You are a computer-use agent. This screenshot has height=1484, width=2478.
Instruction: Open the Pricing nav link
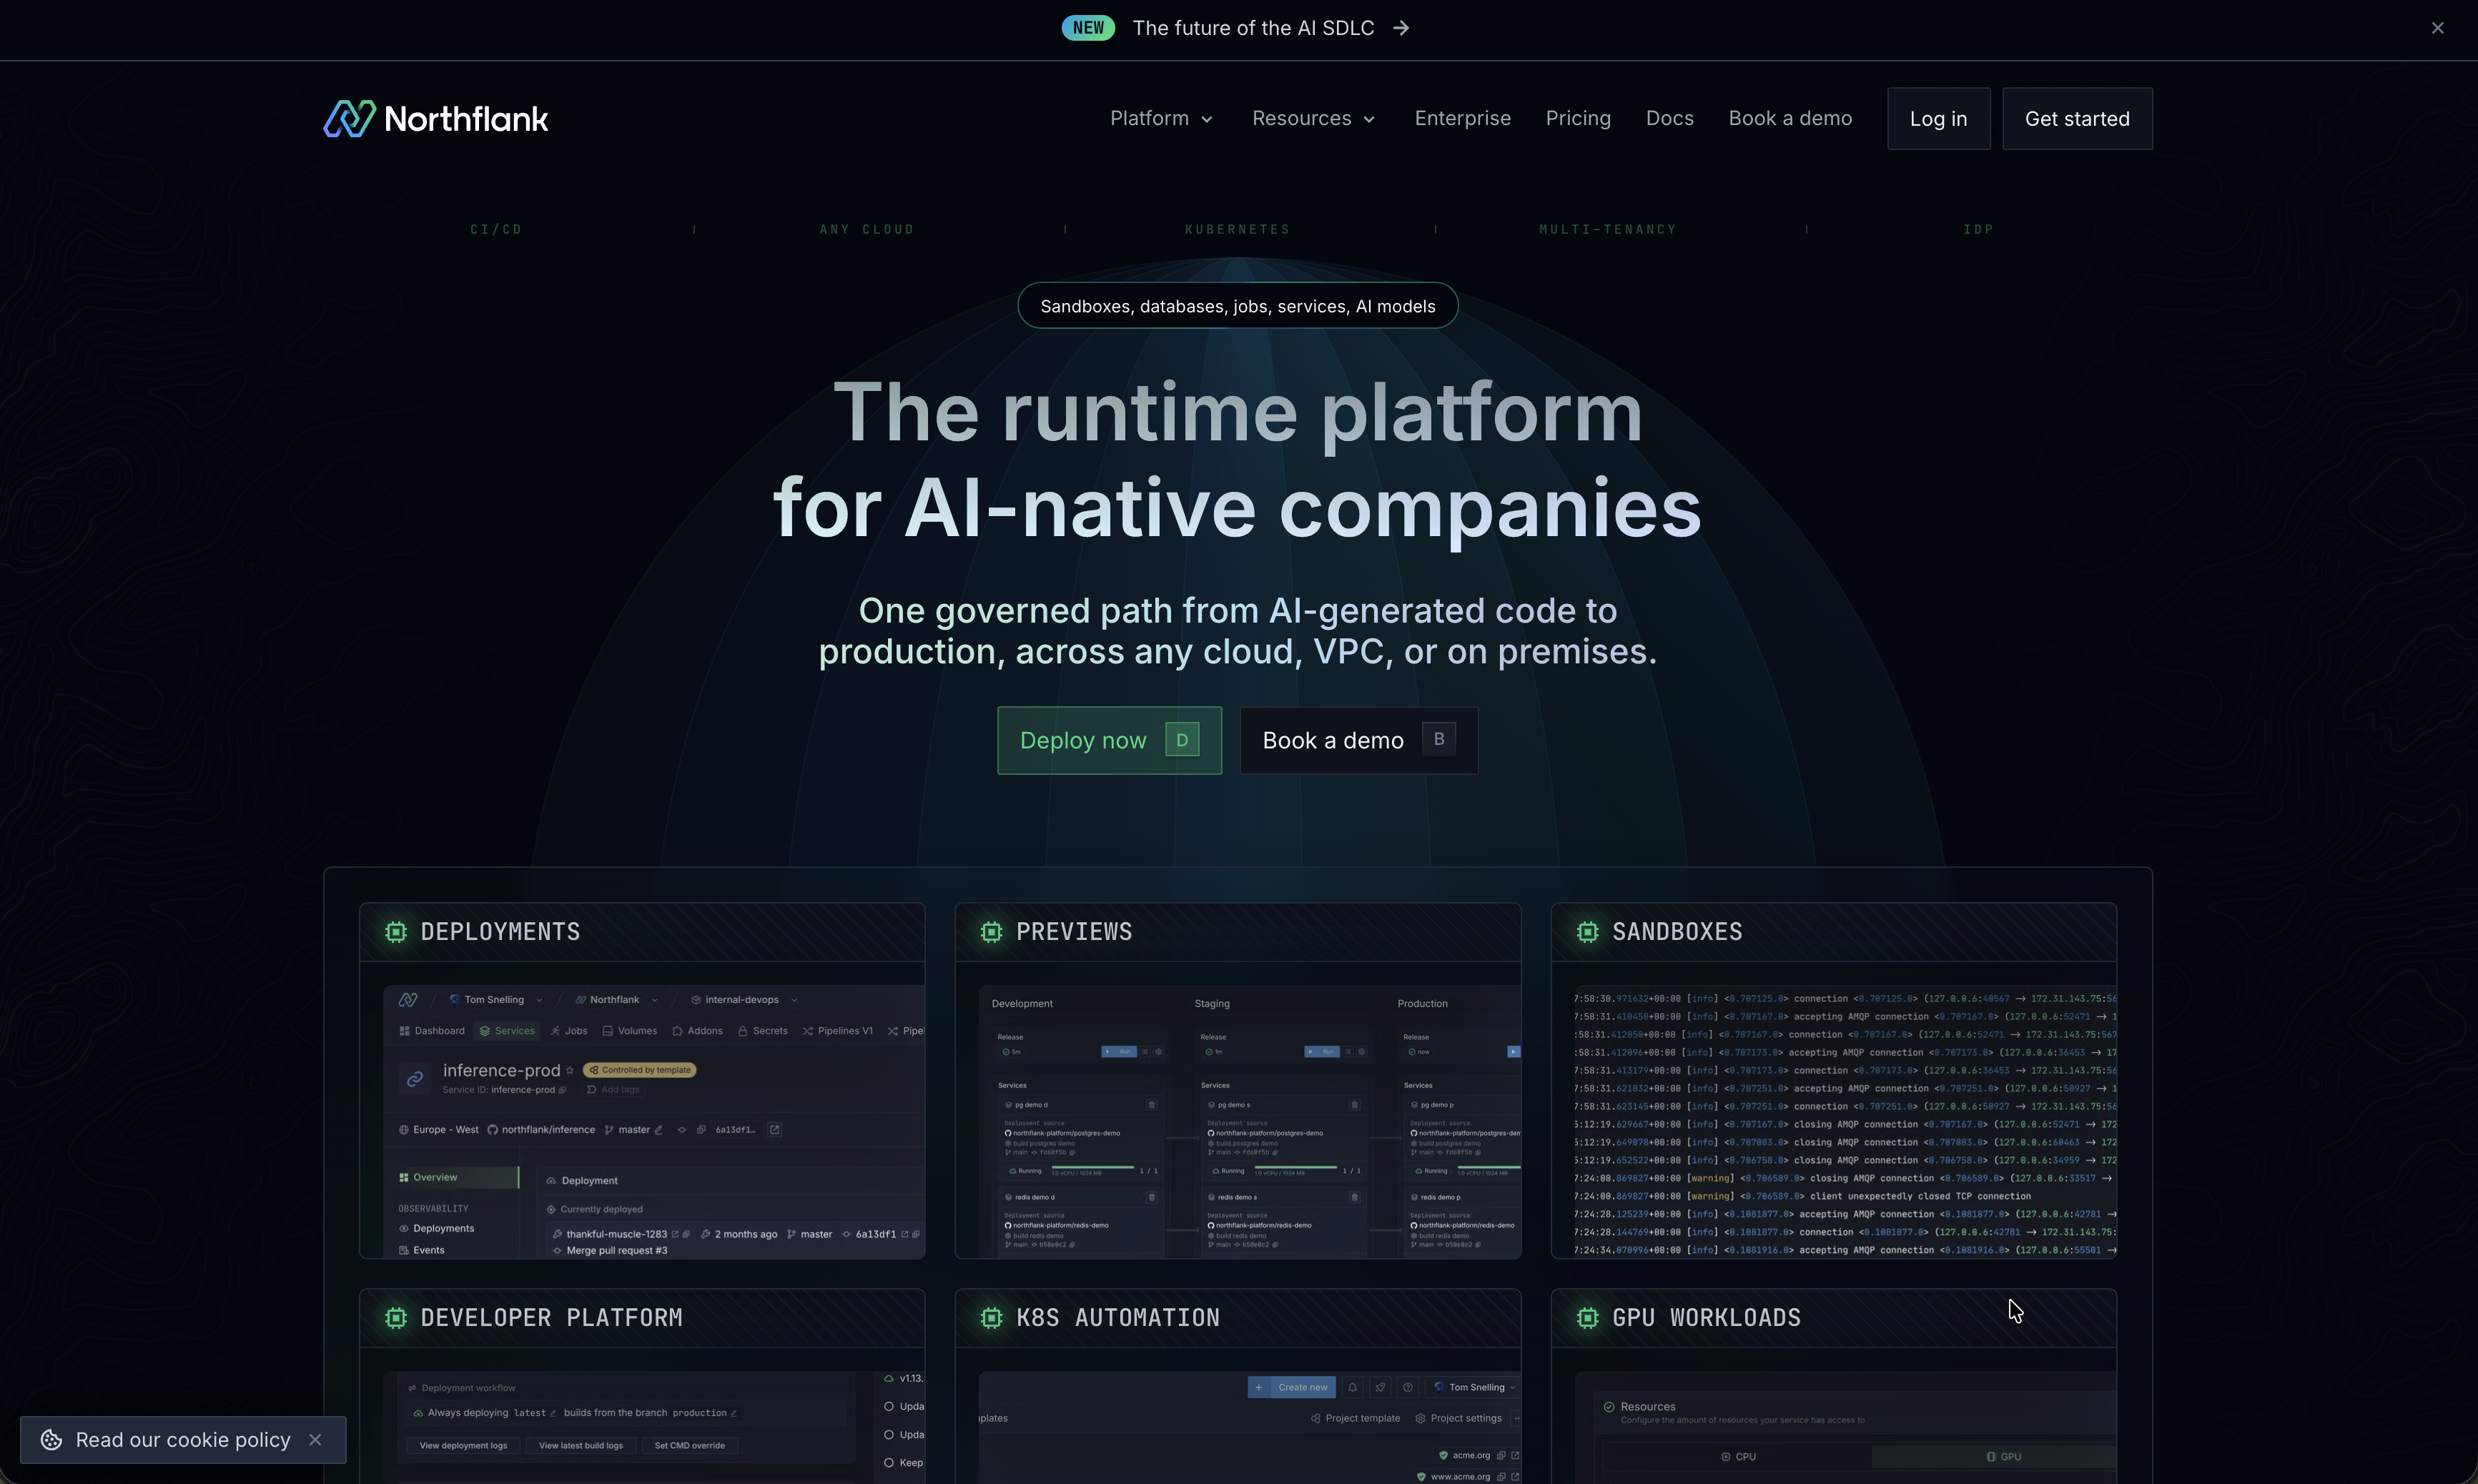point(1578,119)
